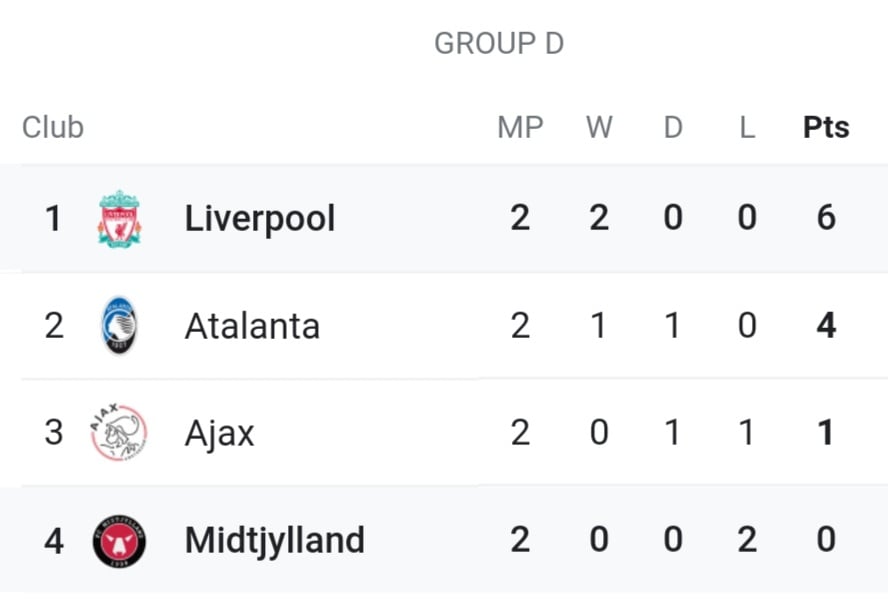Click the MP column header
Viewport: 888px width, 608px height.
click(520, 127)
